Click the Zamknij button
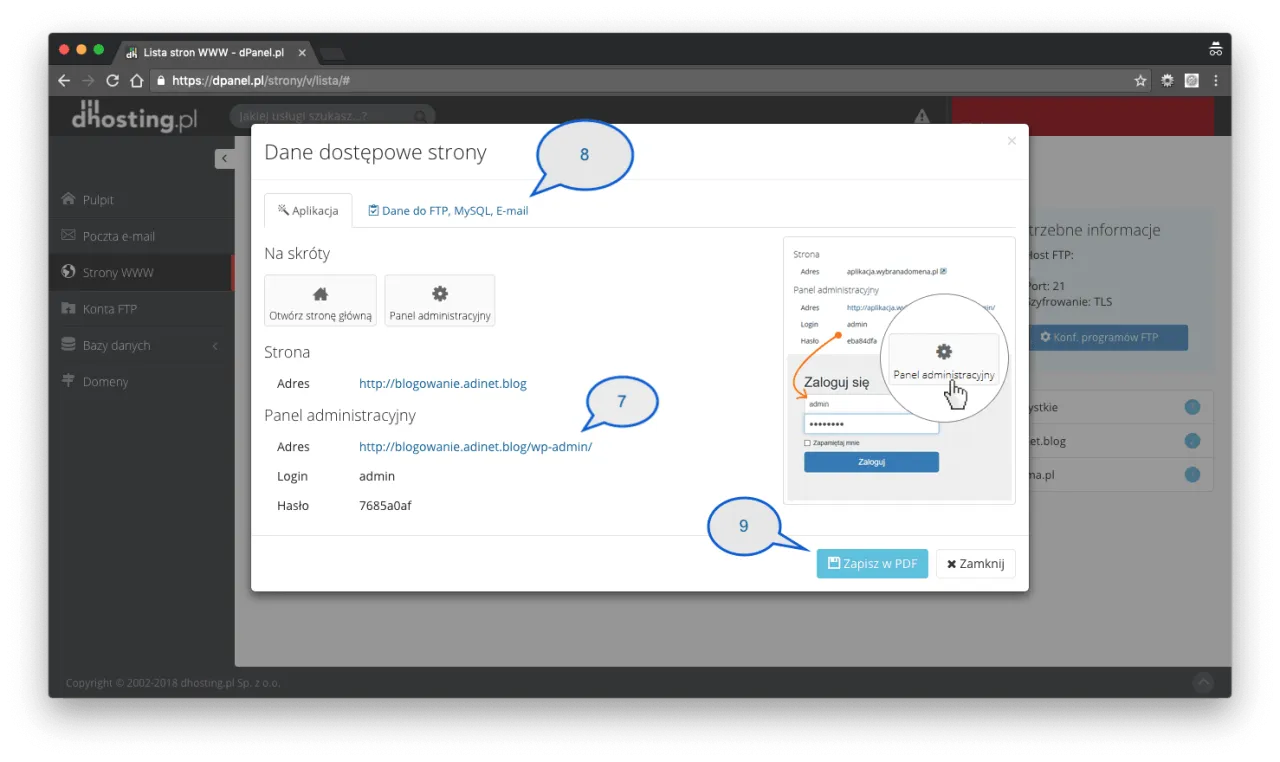The height and width of the screenshot is (762, 1280). [975, 563]
